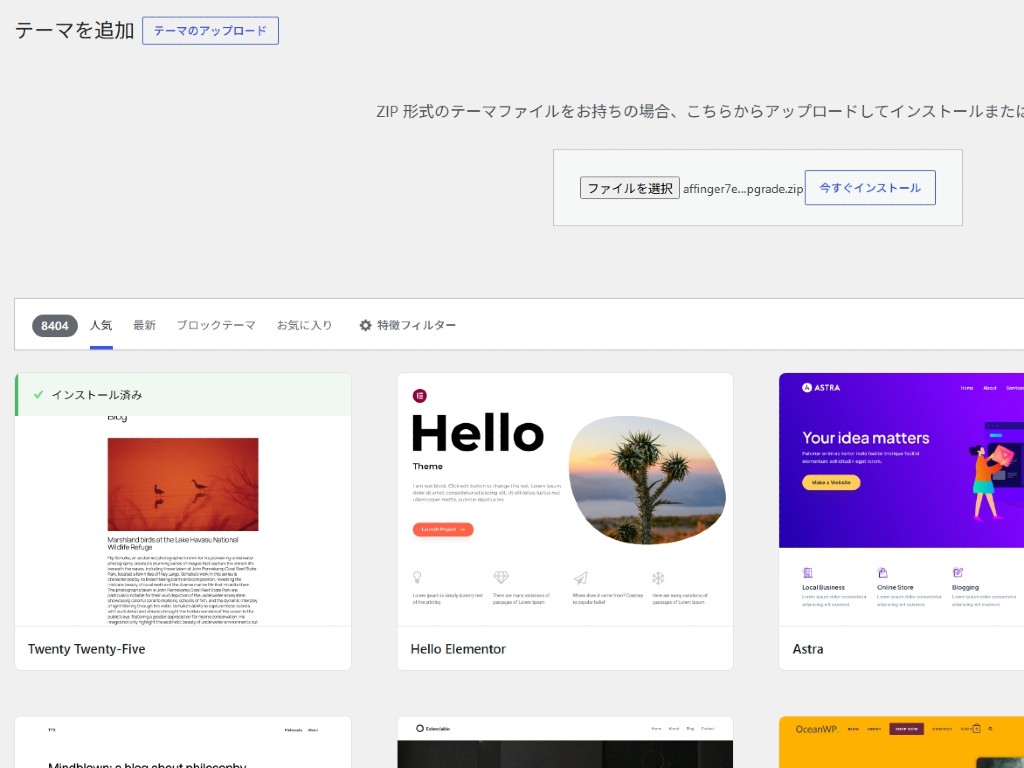
Task: Open the Extendable theme thumbnail
Action: (565, 743)
